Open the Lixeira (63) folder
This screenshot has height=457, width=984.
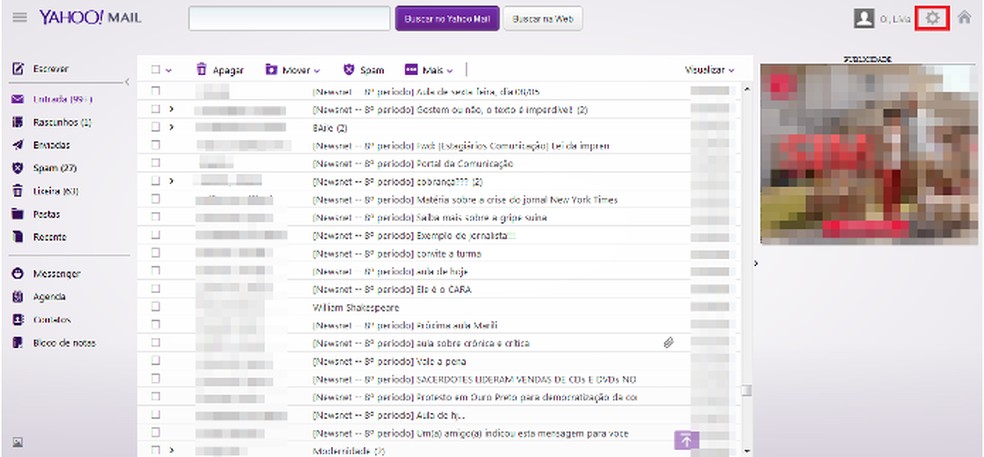[55, 191]
